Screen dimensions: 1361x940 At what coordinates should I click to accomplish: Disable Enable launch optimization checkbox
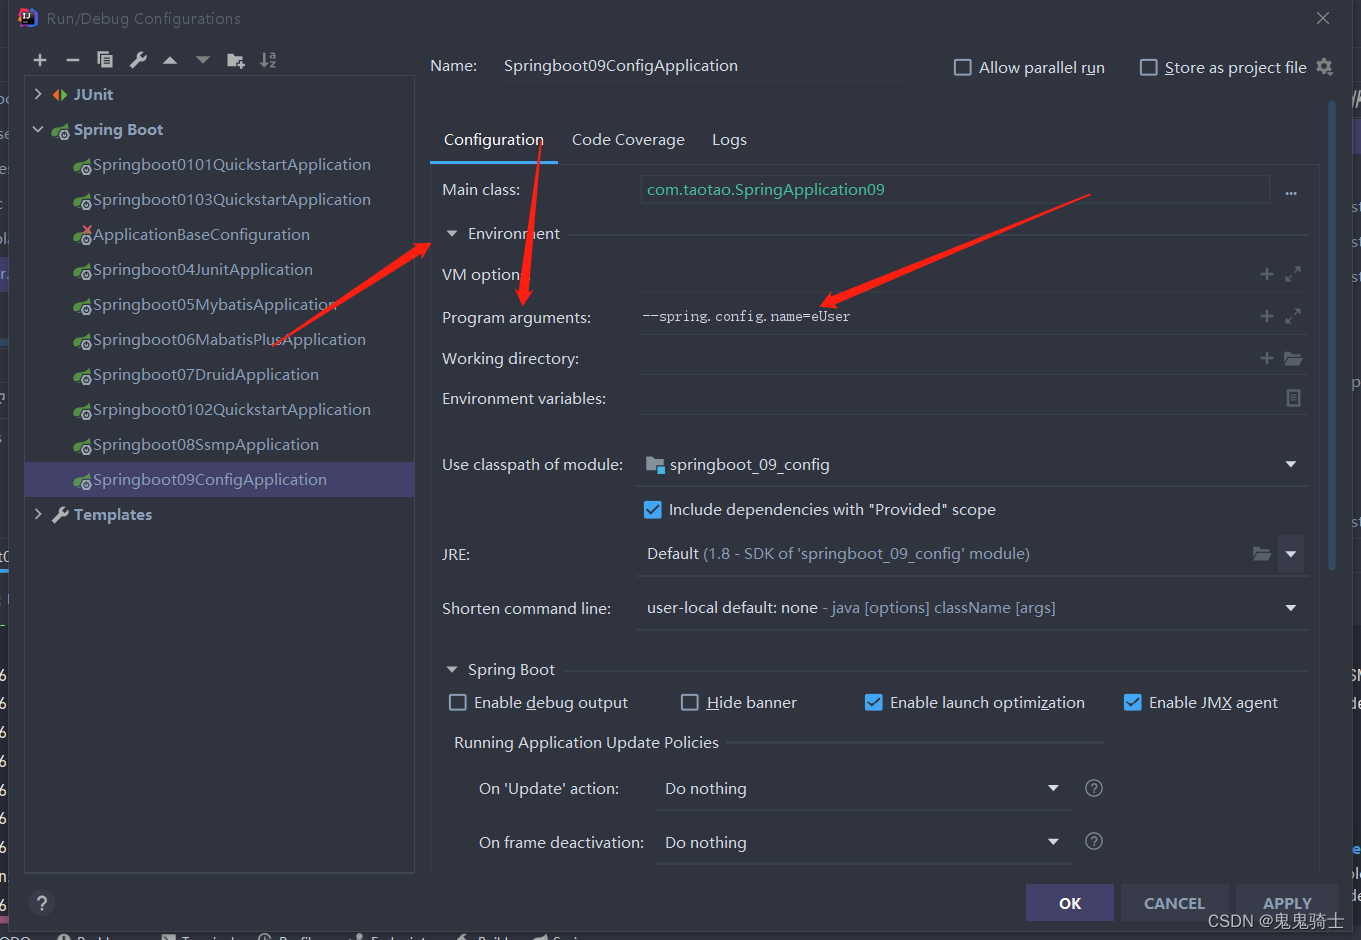[x=874, y=703]
